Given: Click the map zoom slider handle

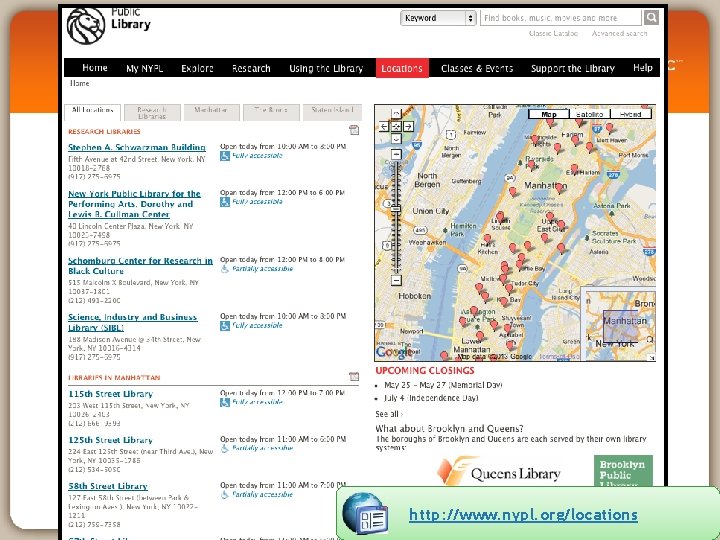Looking at the screenshot, I should point(396,208).
